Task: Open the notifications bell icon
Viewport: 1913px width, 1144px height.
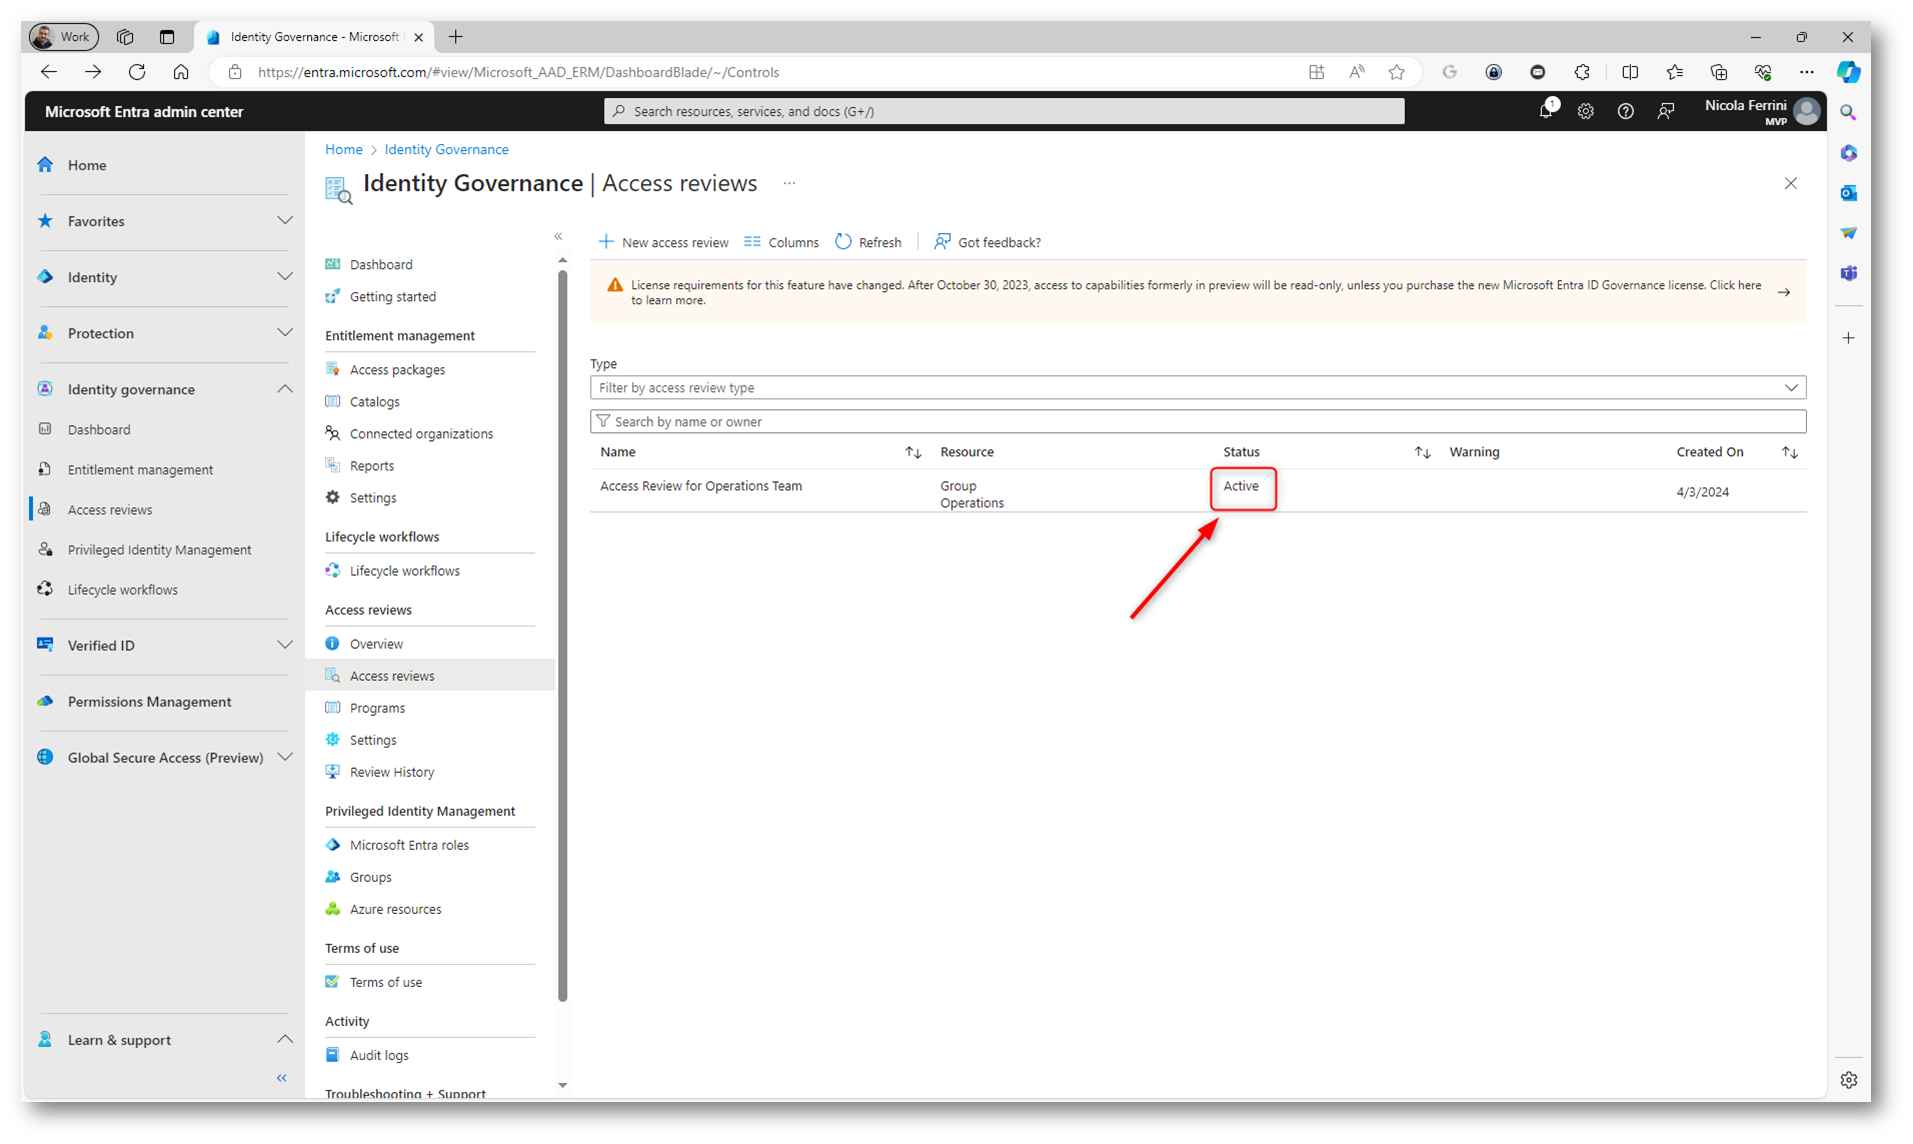Action: pos(1546,110)
